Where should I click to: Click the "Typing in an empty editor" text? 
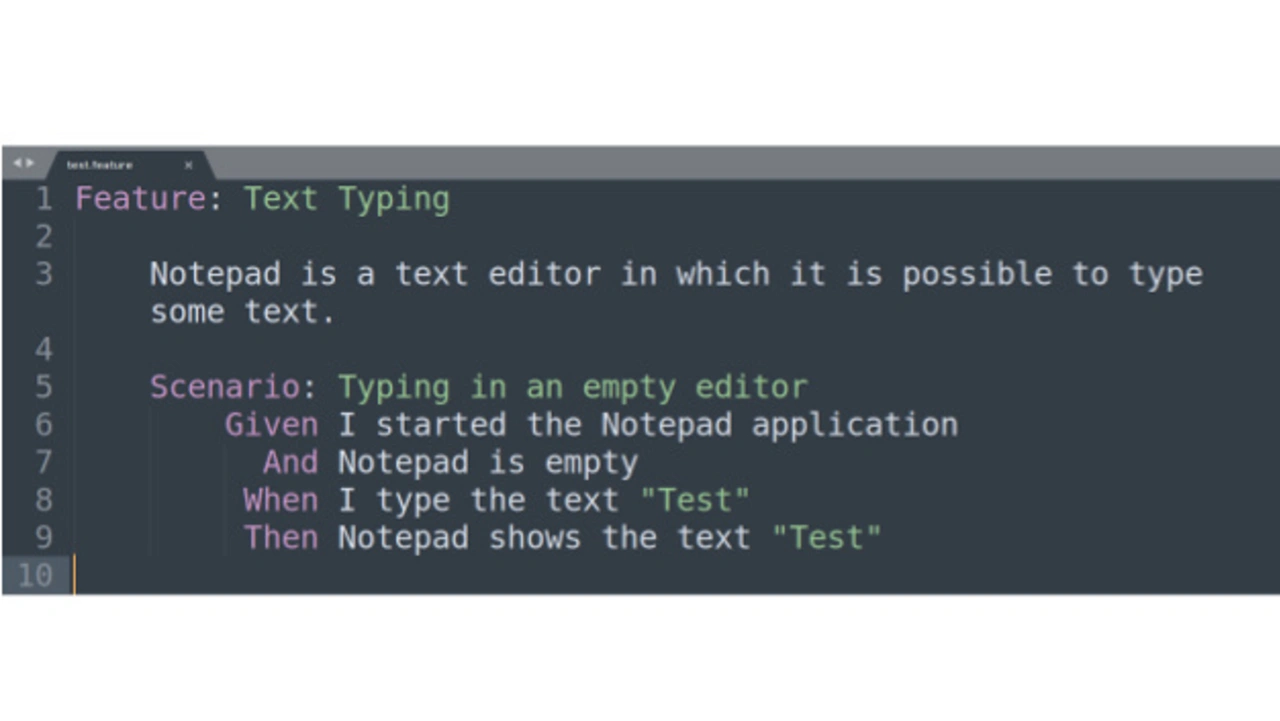(x=572, y=387)
